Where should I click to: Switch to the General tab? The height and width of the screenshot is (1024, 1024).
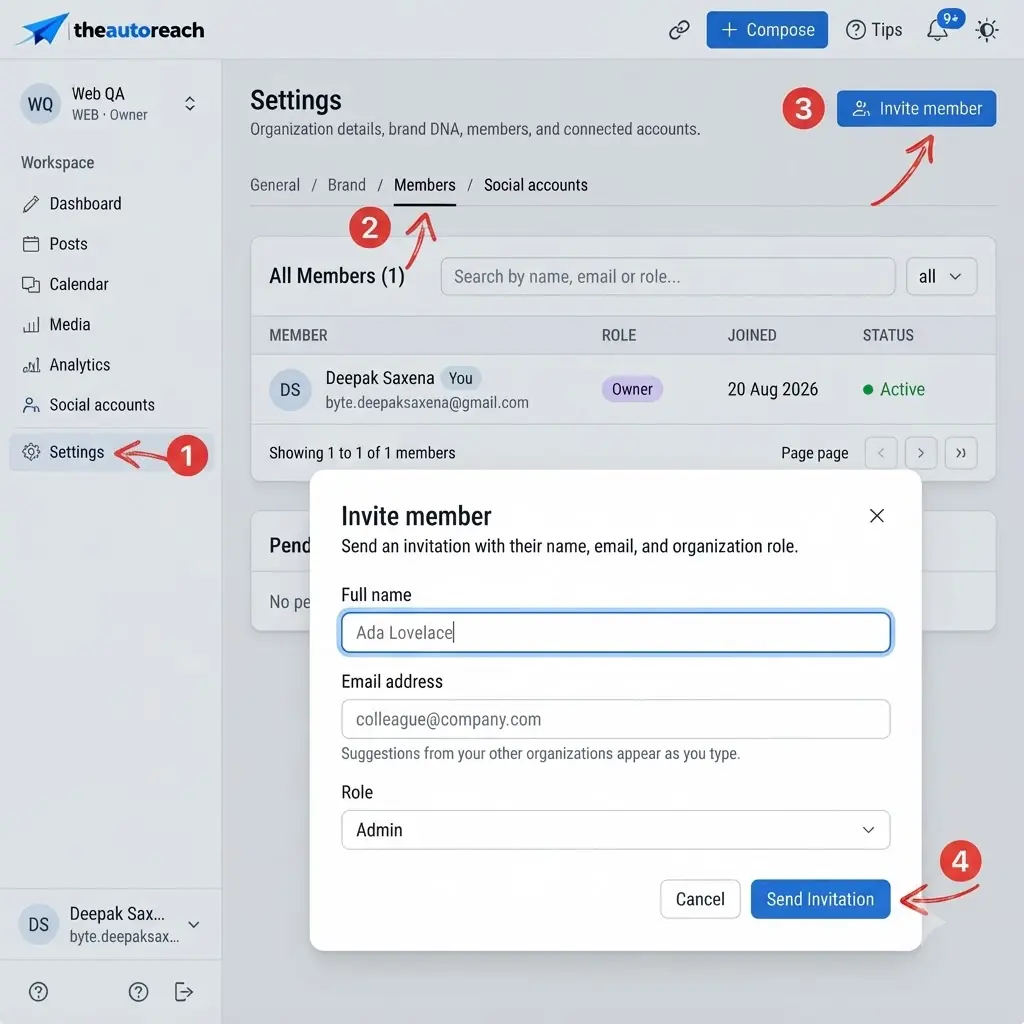pos(275,185)
